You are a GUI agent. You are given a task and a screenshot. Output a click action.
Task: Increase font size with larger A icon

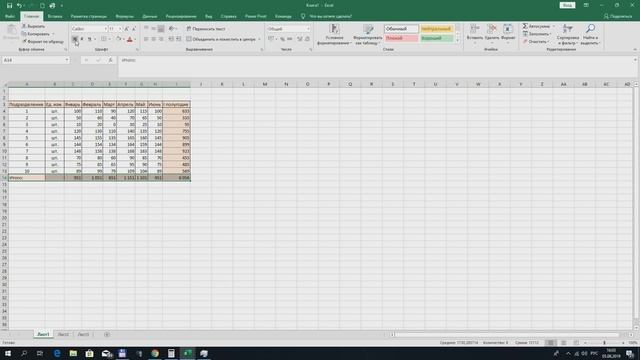(127, 29)
